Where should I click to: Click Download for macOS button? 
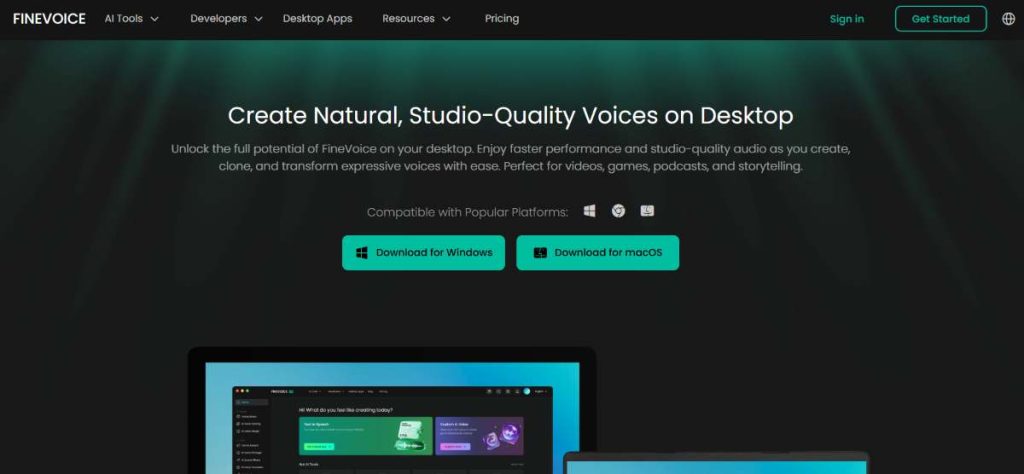[x=598, y=253]
